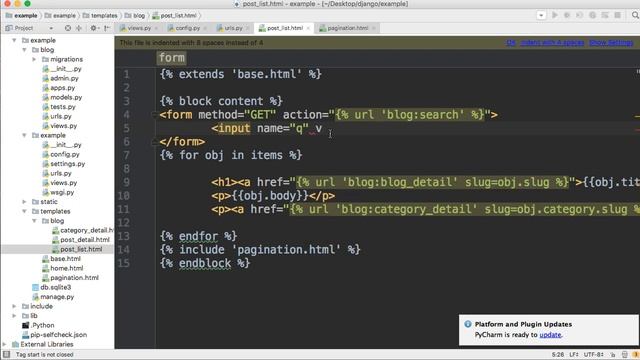Open the UTF-8 encoding selector
Viewport: 640px width, 360px height.
593,354
